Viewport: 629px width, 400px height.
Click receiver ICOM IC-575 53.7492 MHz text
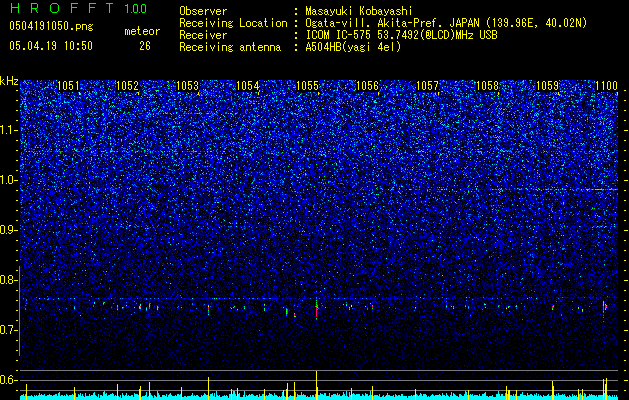tap(402, 35)
